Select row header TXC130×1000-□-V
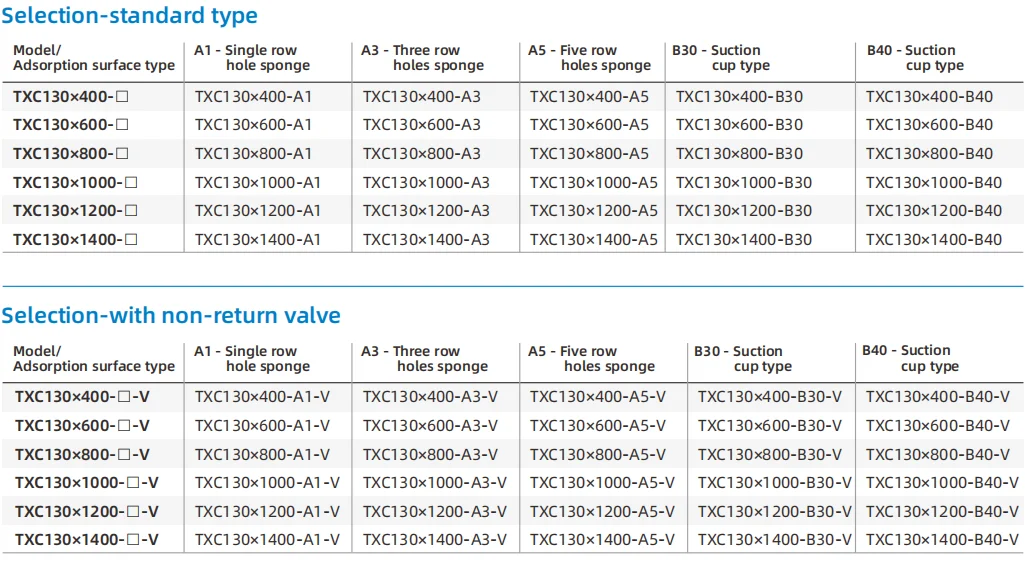1025x566 pixels. (86, 483)
